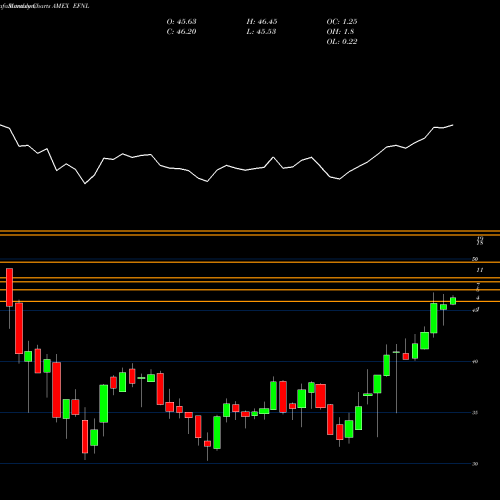Click the 50 price axis label
500x500 pixels.
tap(475, 259)
